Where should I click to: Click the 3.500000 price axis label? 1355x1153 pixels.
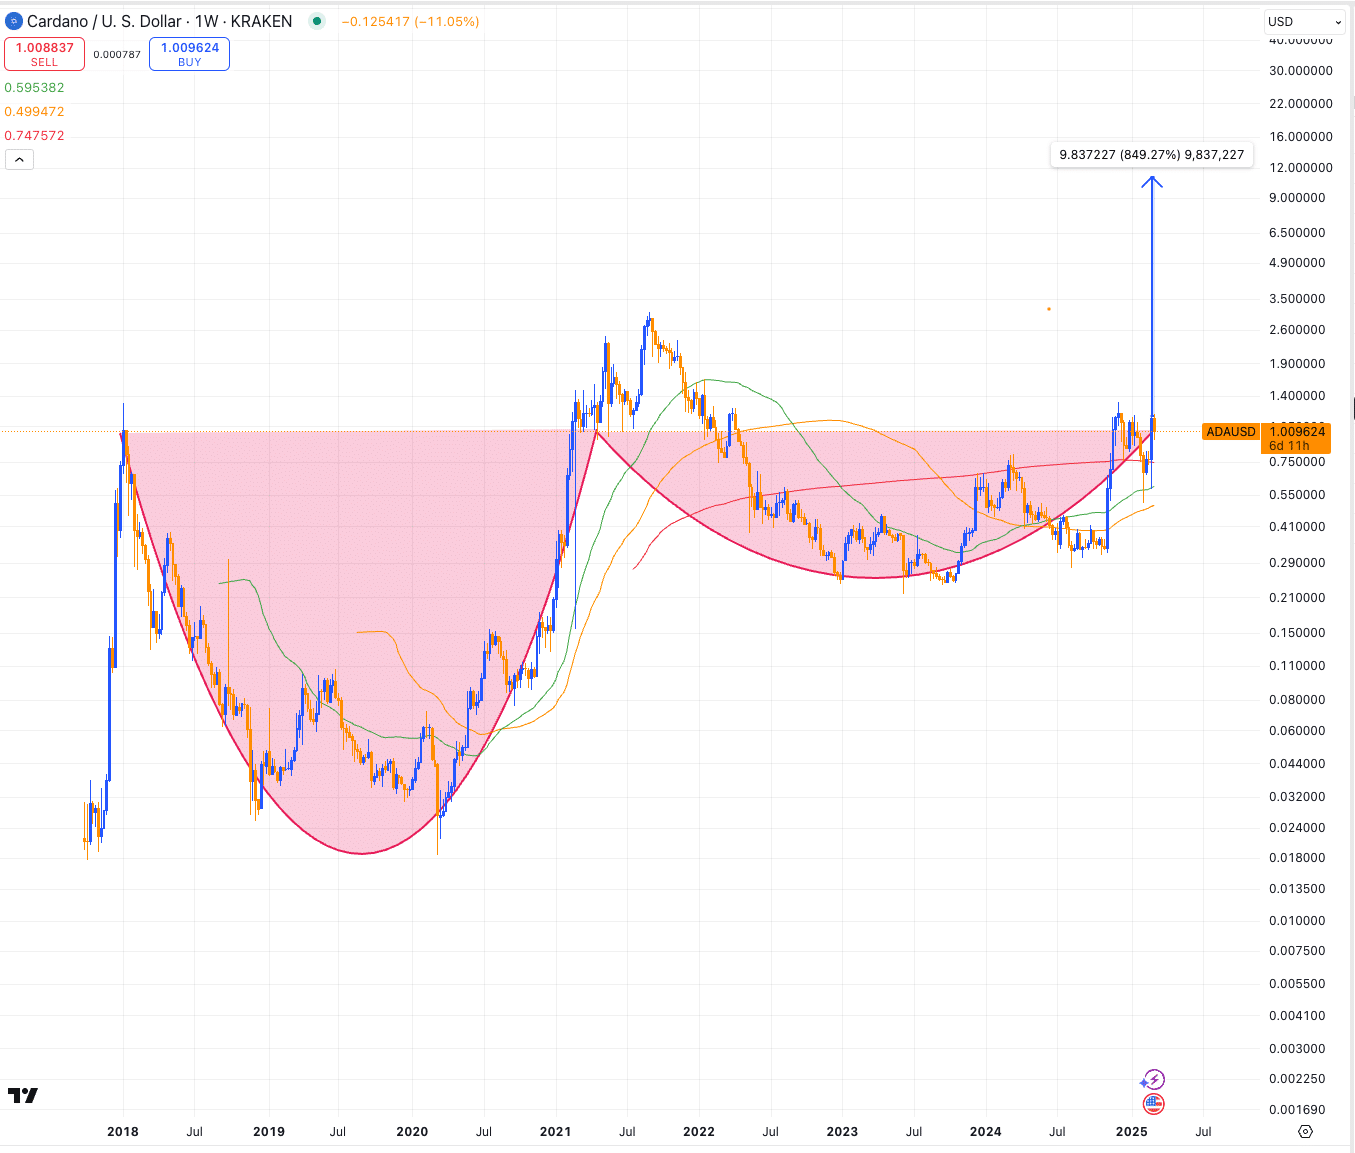[x=1297, y=299]
